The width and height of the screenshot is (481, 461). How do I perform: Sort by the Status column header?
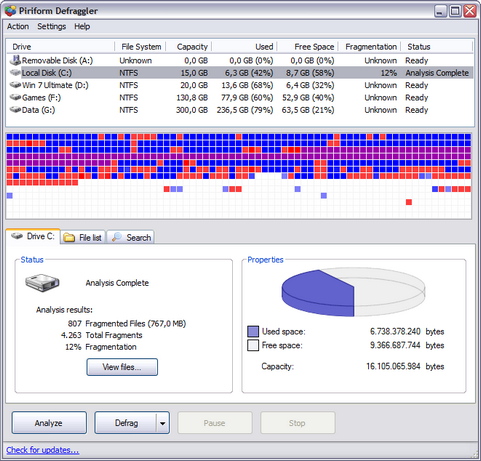(x=436, y=47)
